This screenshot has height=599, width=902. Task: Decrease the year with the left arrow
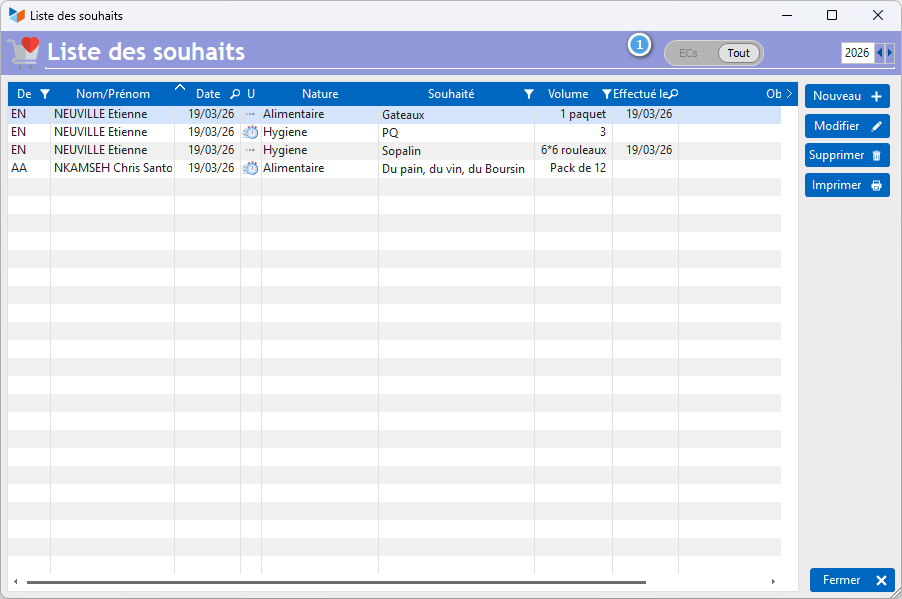(879, 53)
